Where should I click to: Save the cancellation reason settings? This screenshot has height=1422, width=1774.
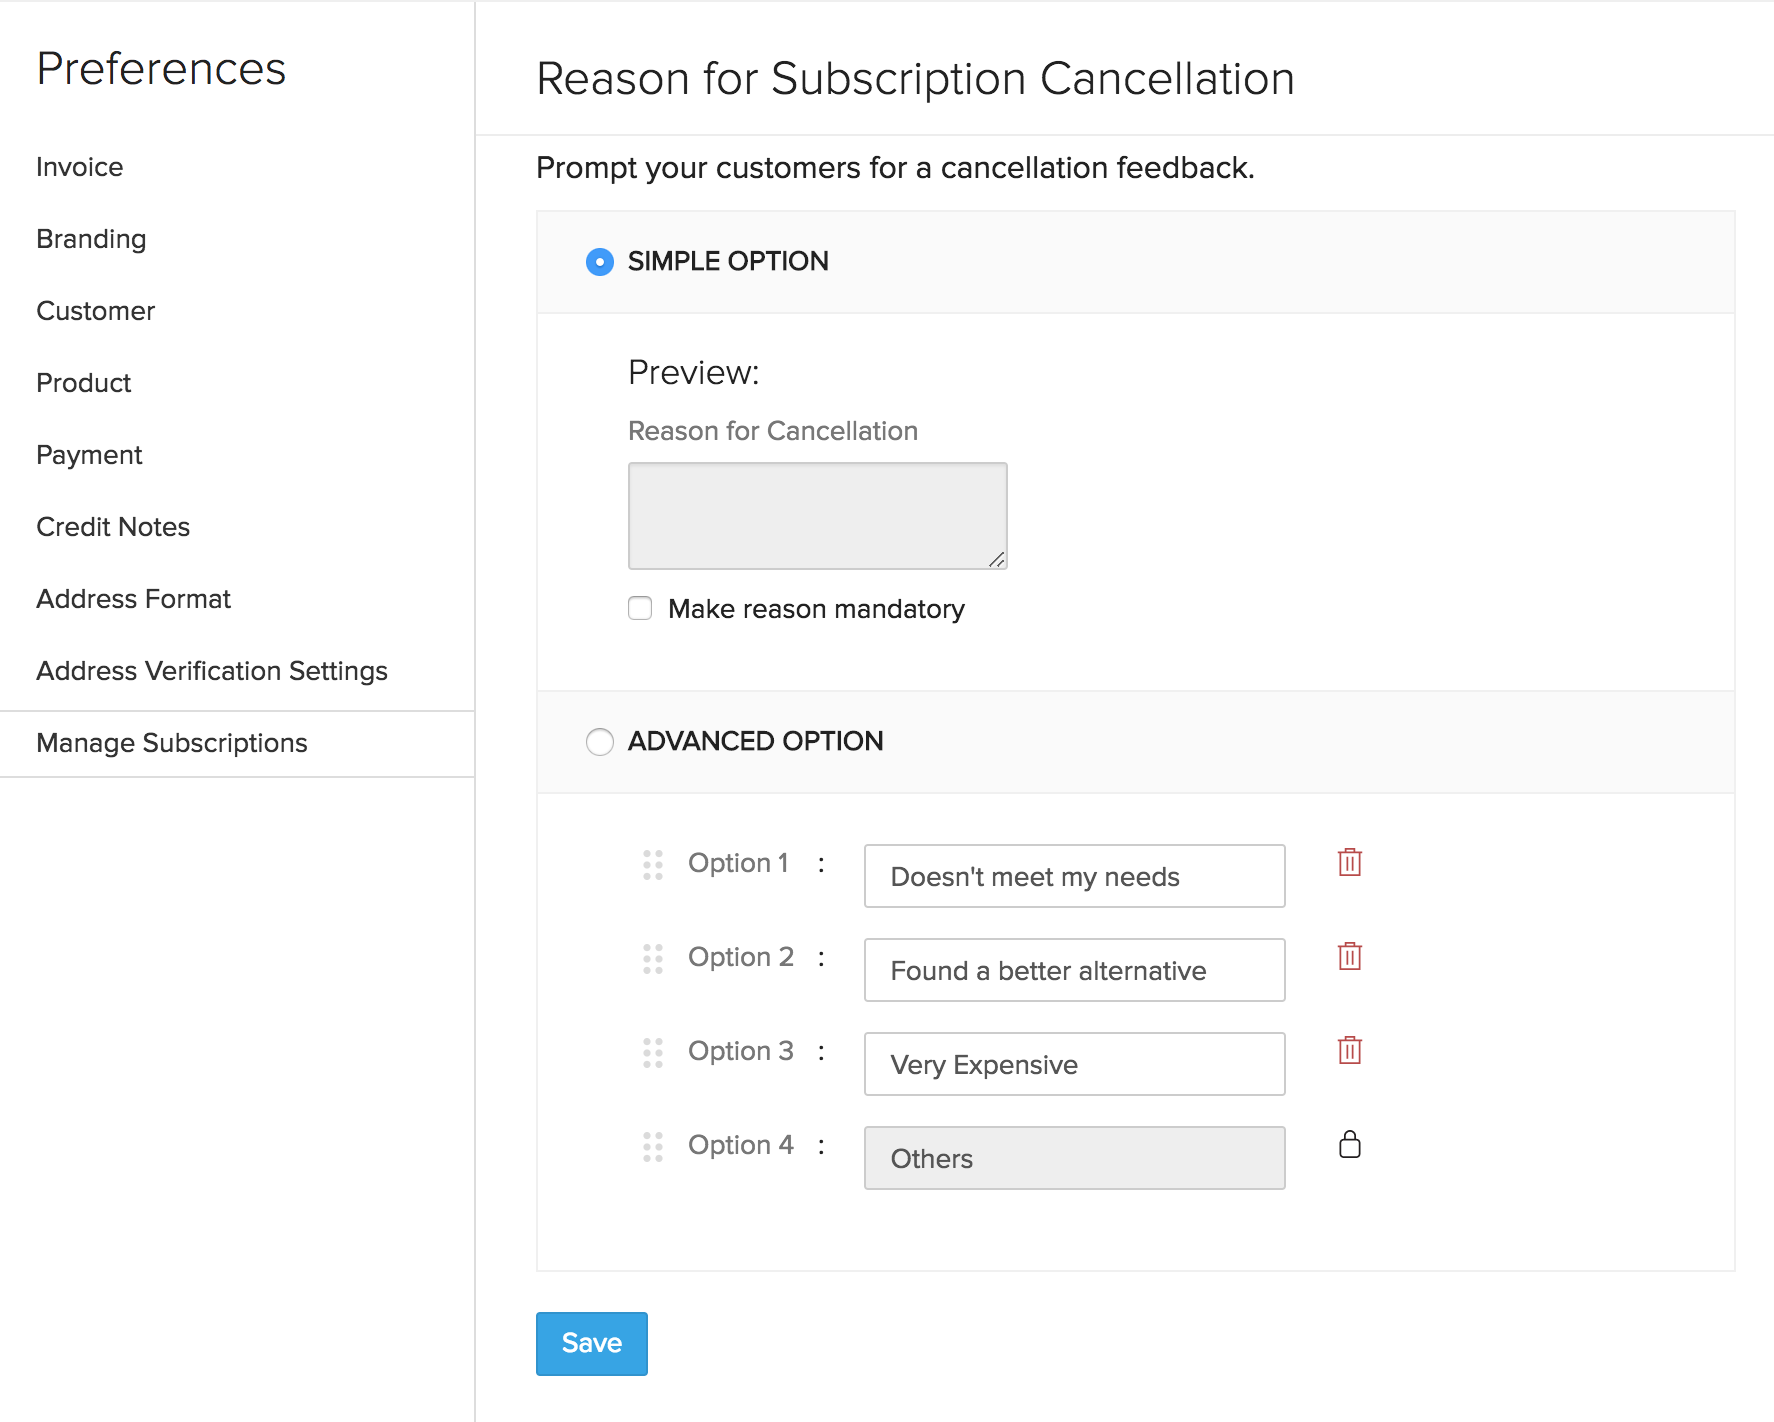[x=591, y=1344]
